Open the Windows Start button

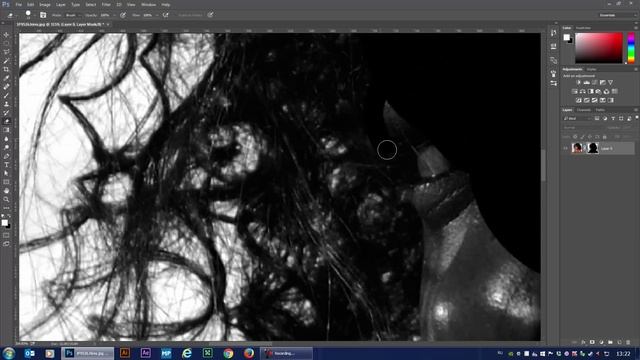(x=9, y=353)
